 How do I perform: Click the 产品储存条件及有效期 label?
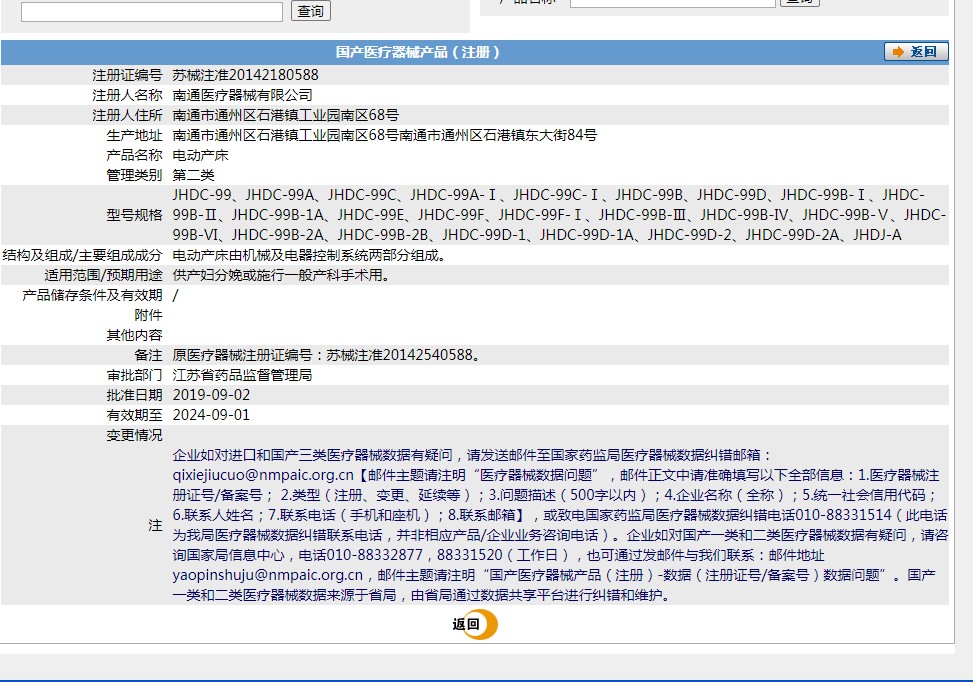click(92, 295)
